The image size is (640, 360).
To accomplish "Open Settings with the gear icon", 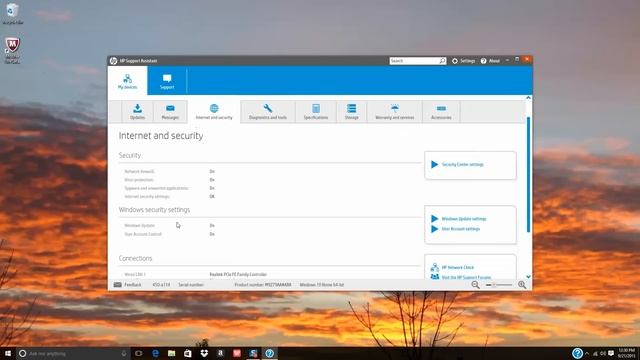I will pyautogui.click(x=463, y=61).
